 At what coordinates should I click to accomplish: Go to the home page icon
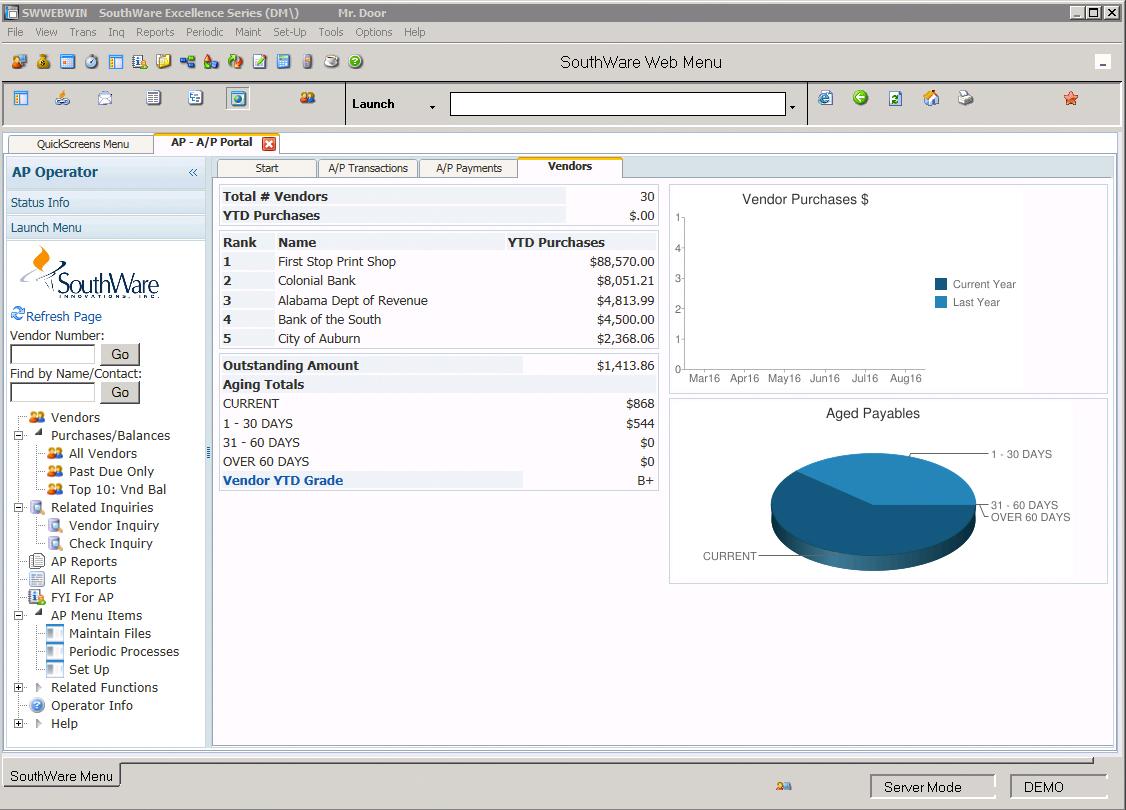click(931, 98)
